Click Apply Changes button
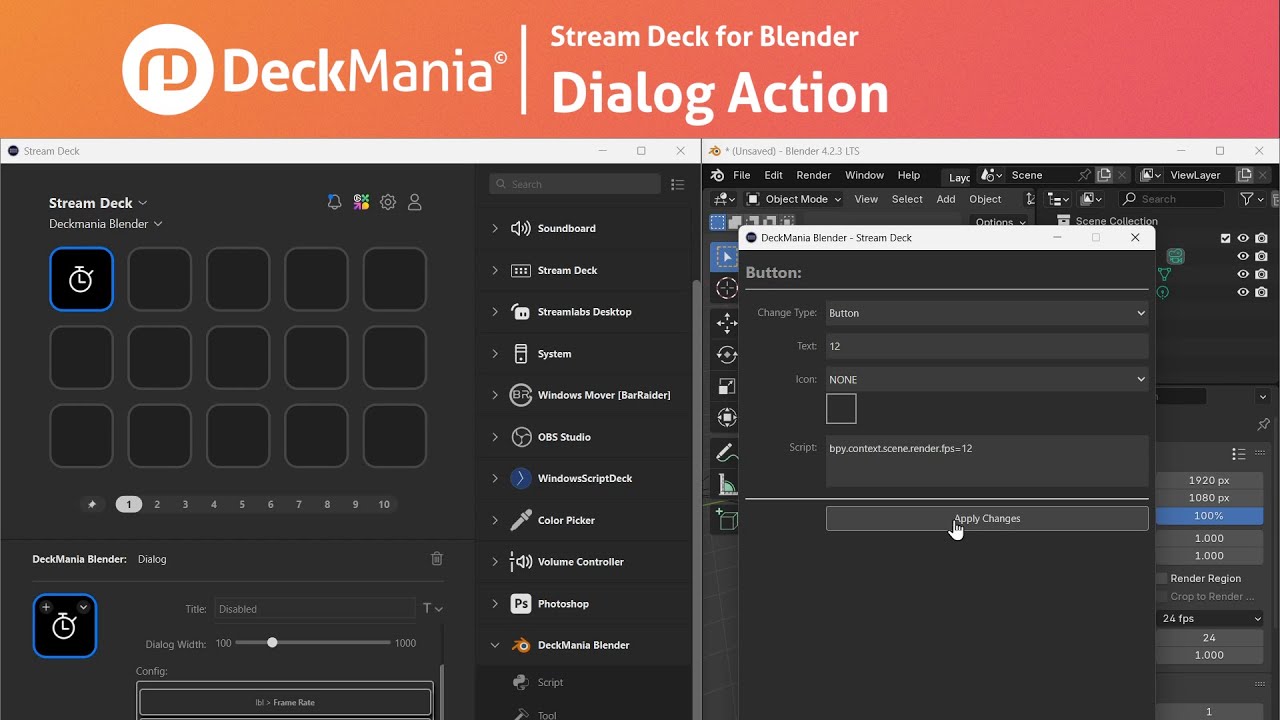Screen dimensions: 1280x720 (987, 518)
